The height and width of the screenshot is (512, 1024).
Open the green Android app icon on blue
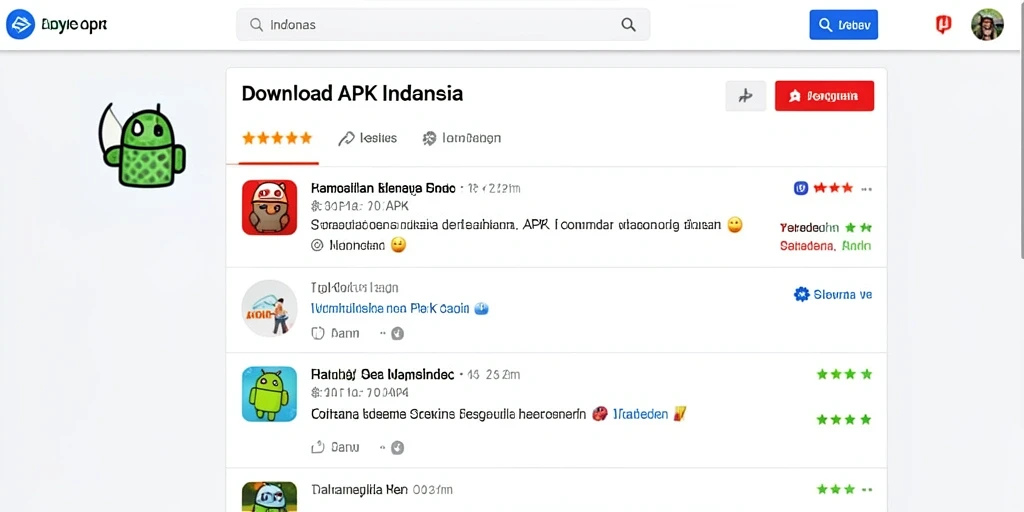click(269, 394)
